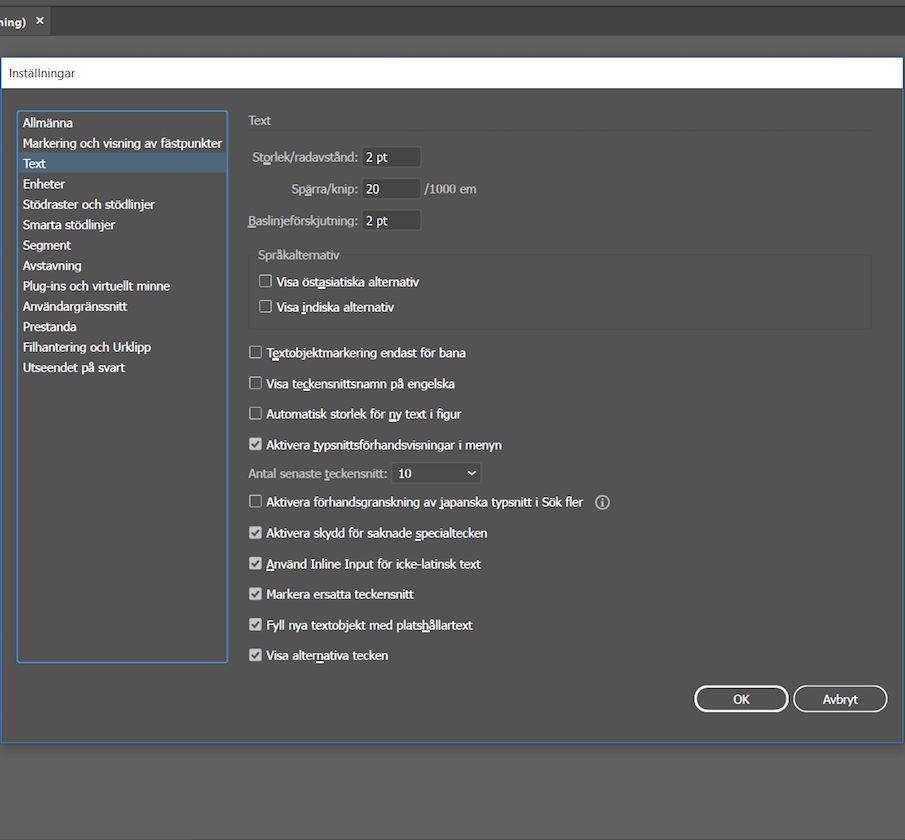Uncheck Aktivera skydd för saknade specialtecken

click(255, 533)
